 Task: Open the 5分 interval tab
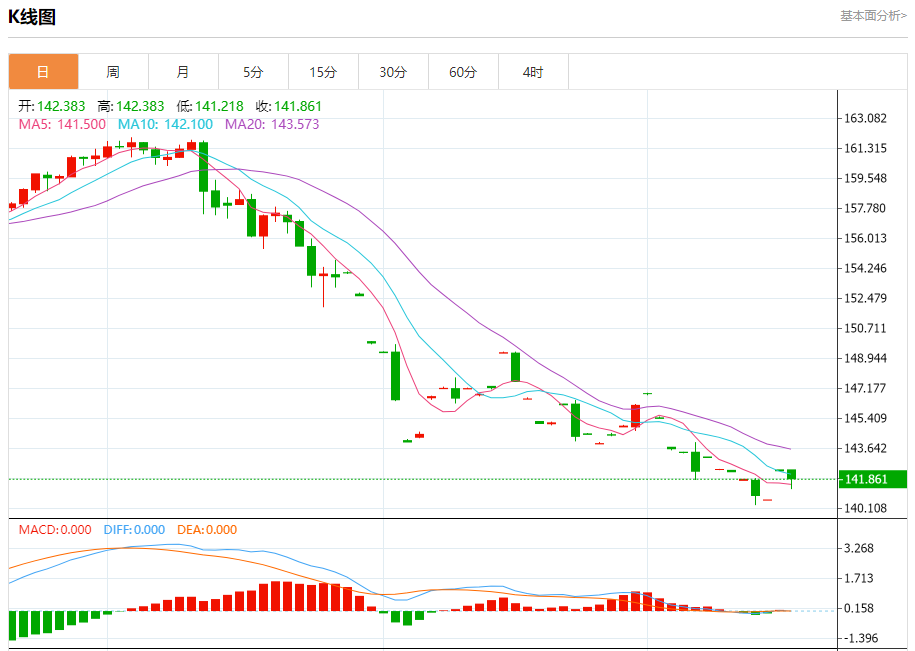click(x=253, y=72)
